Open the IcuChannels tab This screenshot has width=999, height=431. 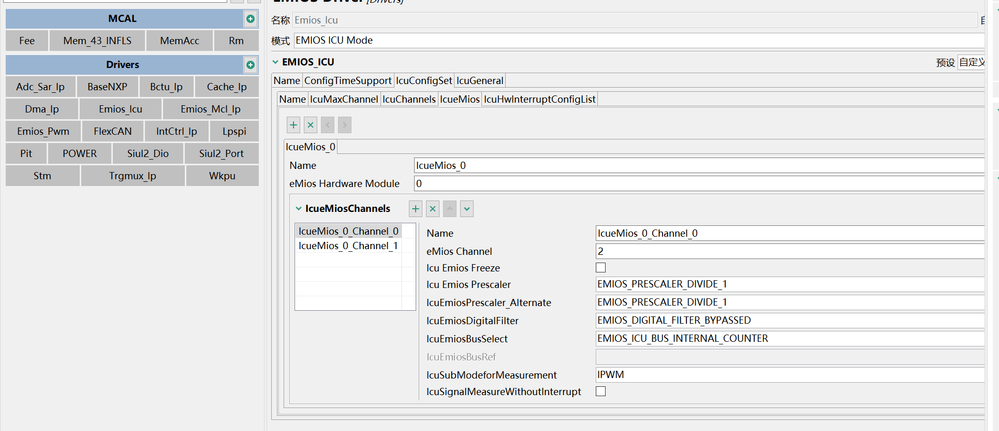pyautogui.click(x=409, y=99)
